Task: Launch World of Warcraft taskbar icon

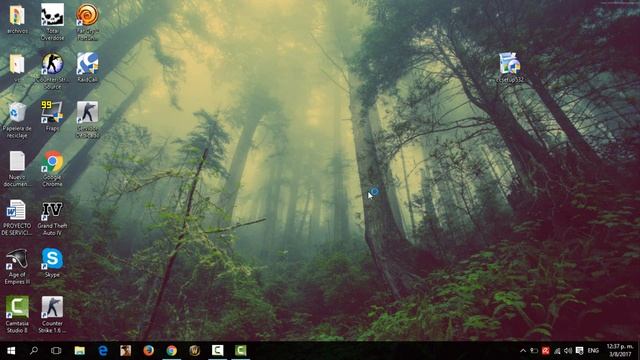Action: point(195,351)
